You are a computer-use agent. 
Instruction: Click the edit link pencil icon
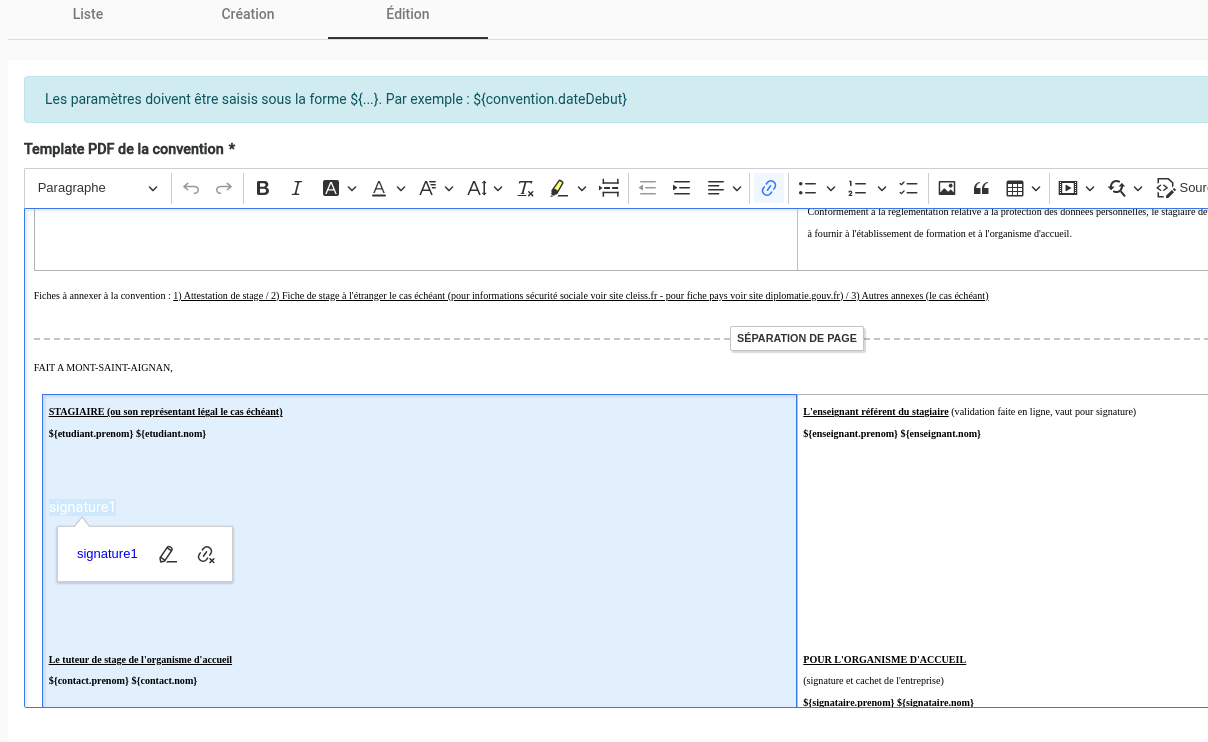(x=168, y=554)
